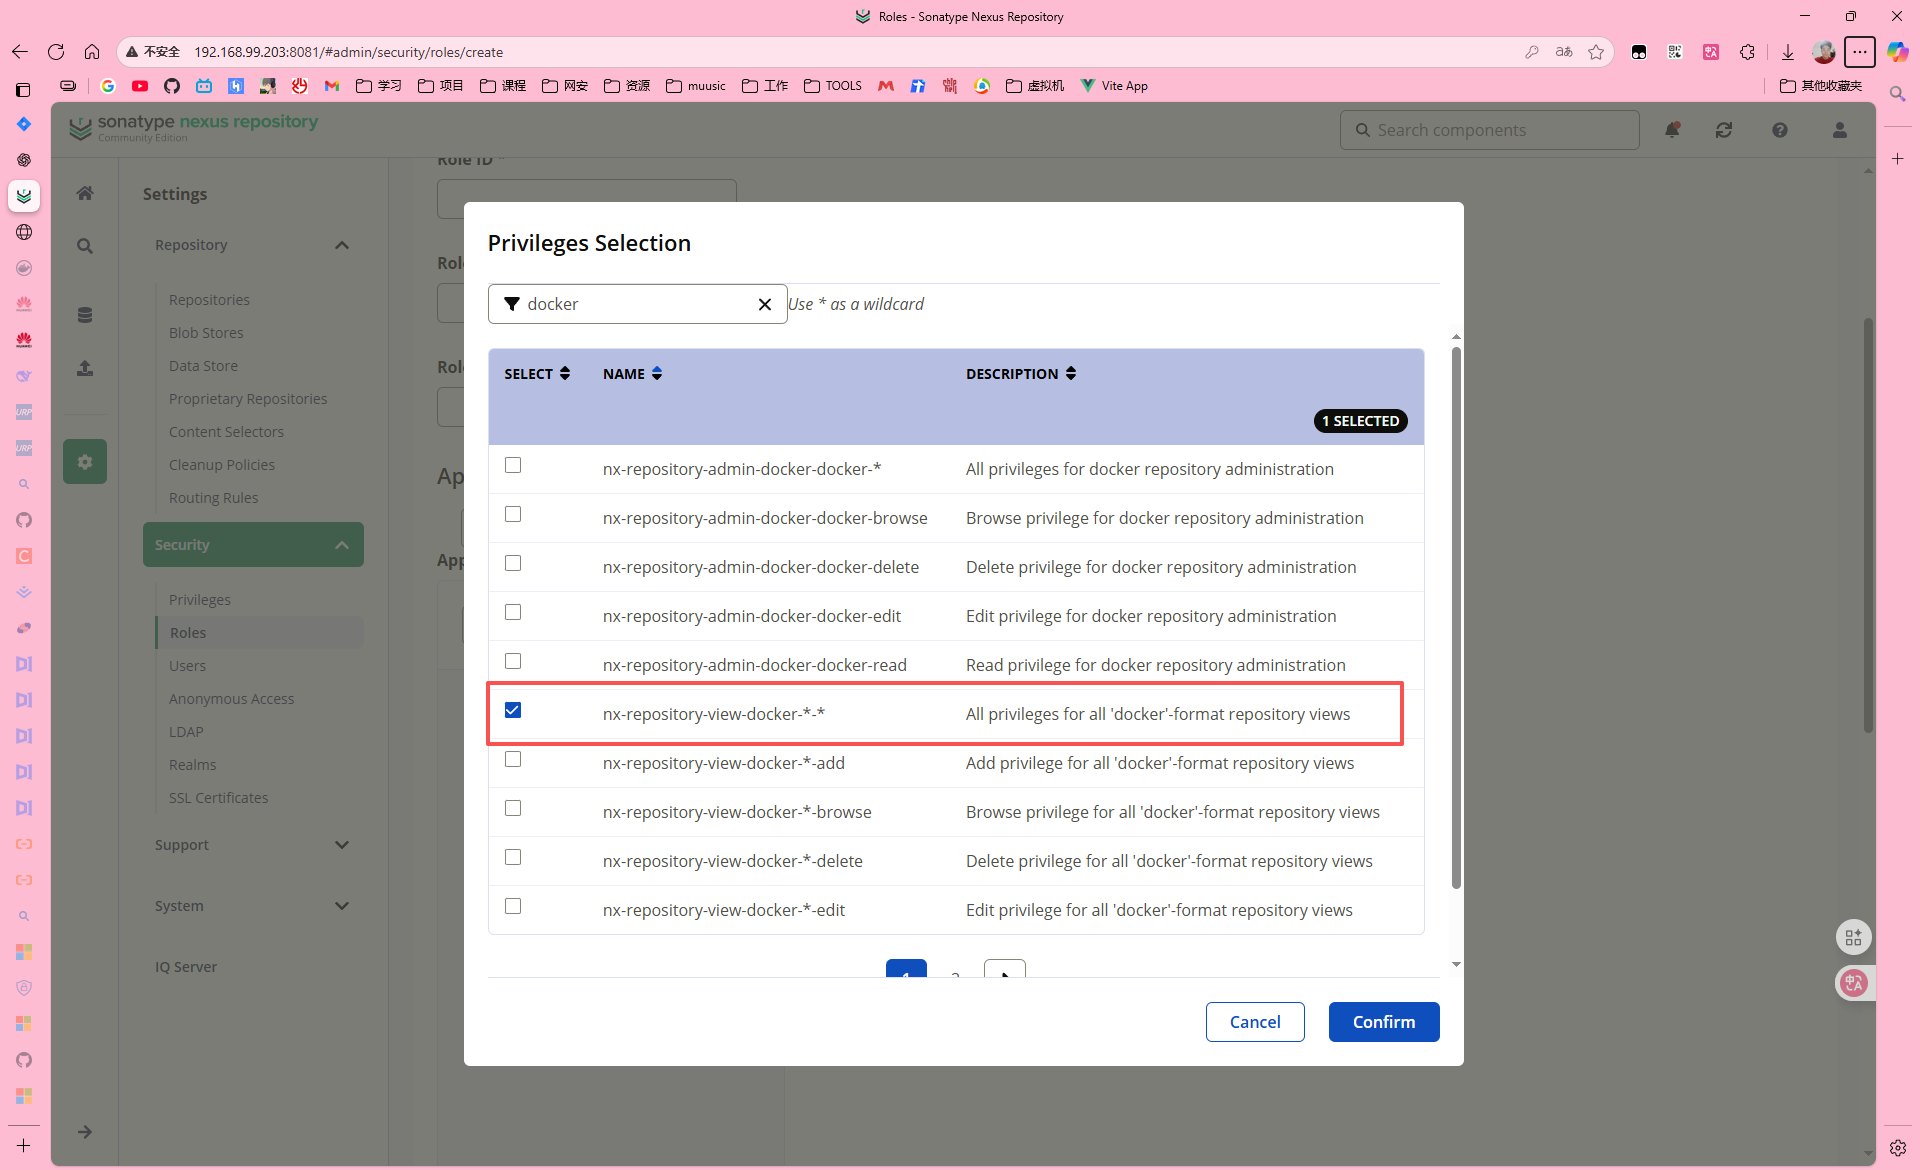
Task: Open the user account icon
Action: click(x=1840, y=130)
